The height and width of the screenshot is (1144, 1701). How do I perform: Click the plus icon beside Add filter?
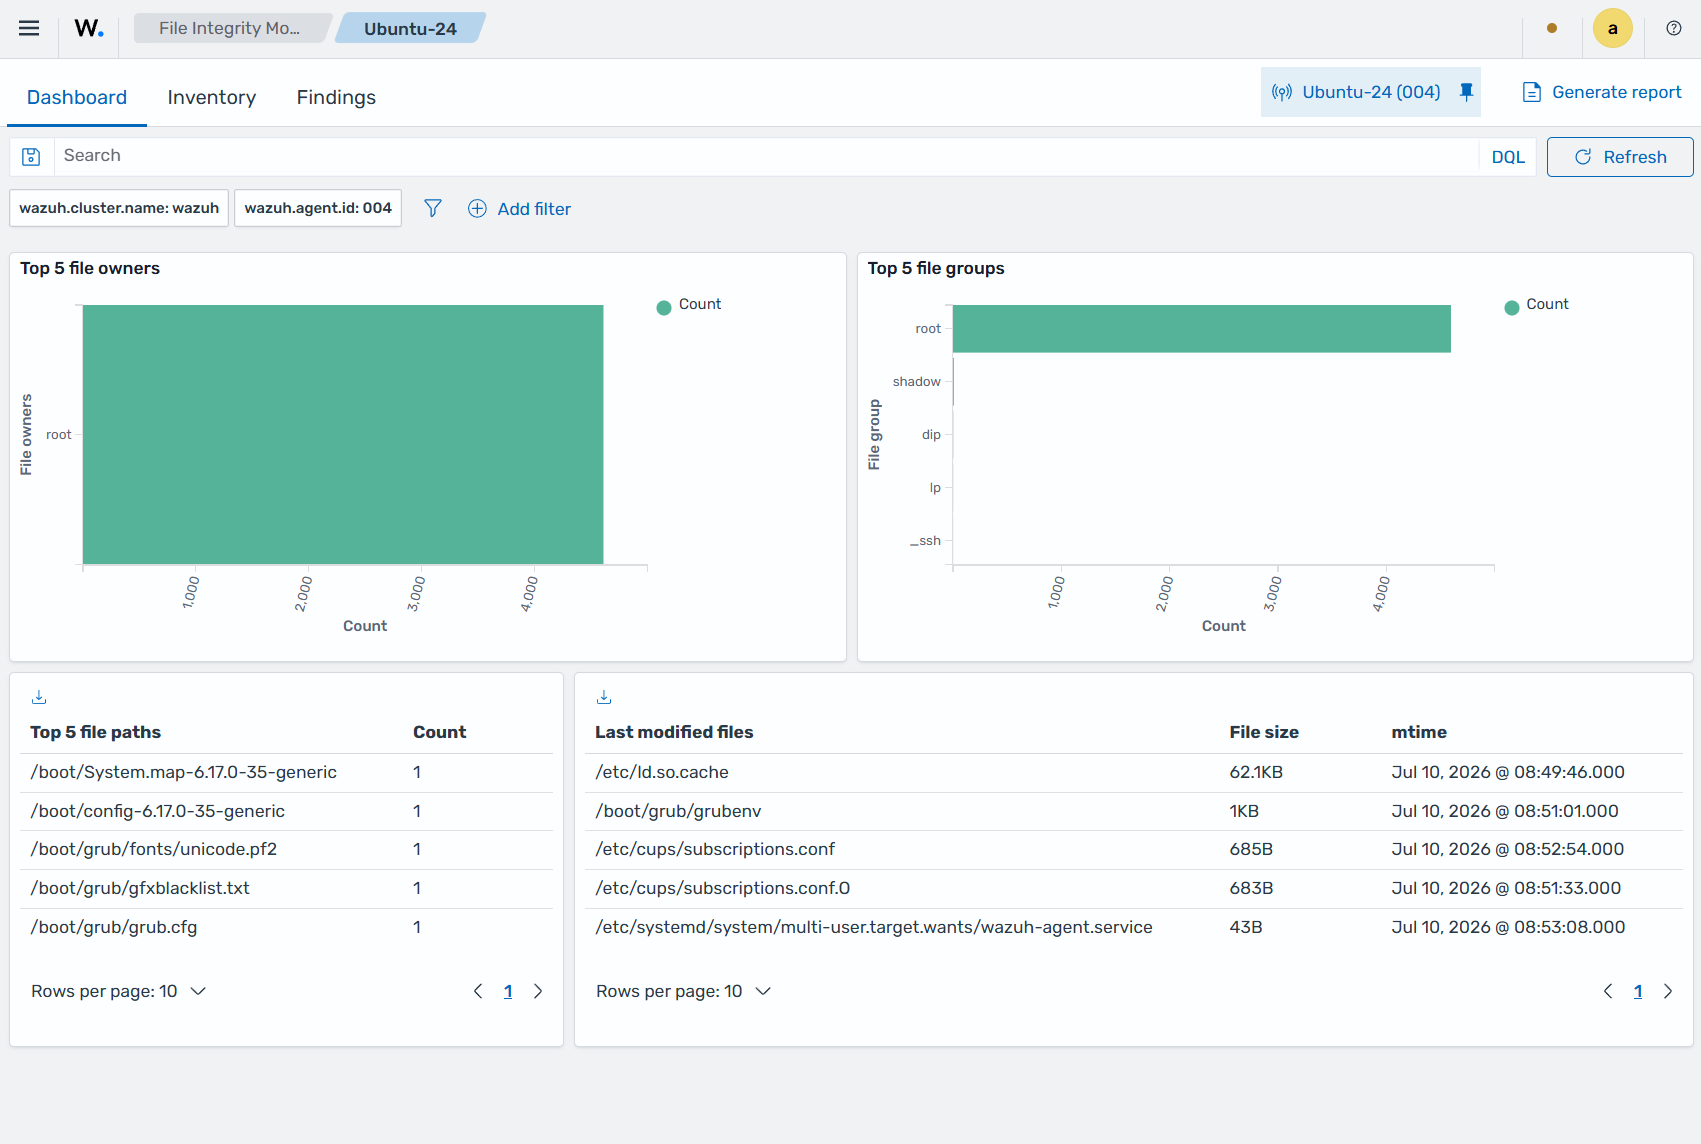pyautogui.click(x=477, y=208)
